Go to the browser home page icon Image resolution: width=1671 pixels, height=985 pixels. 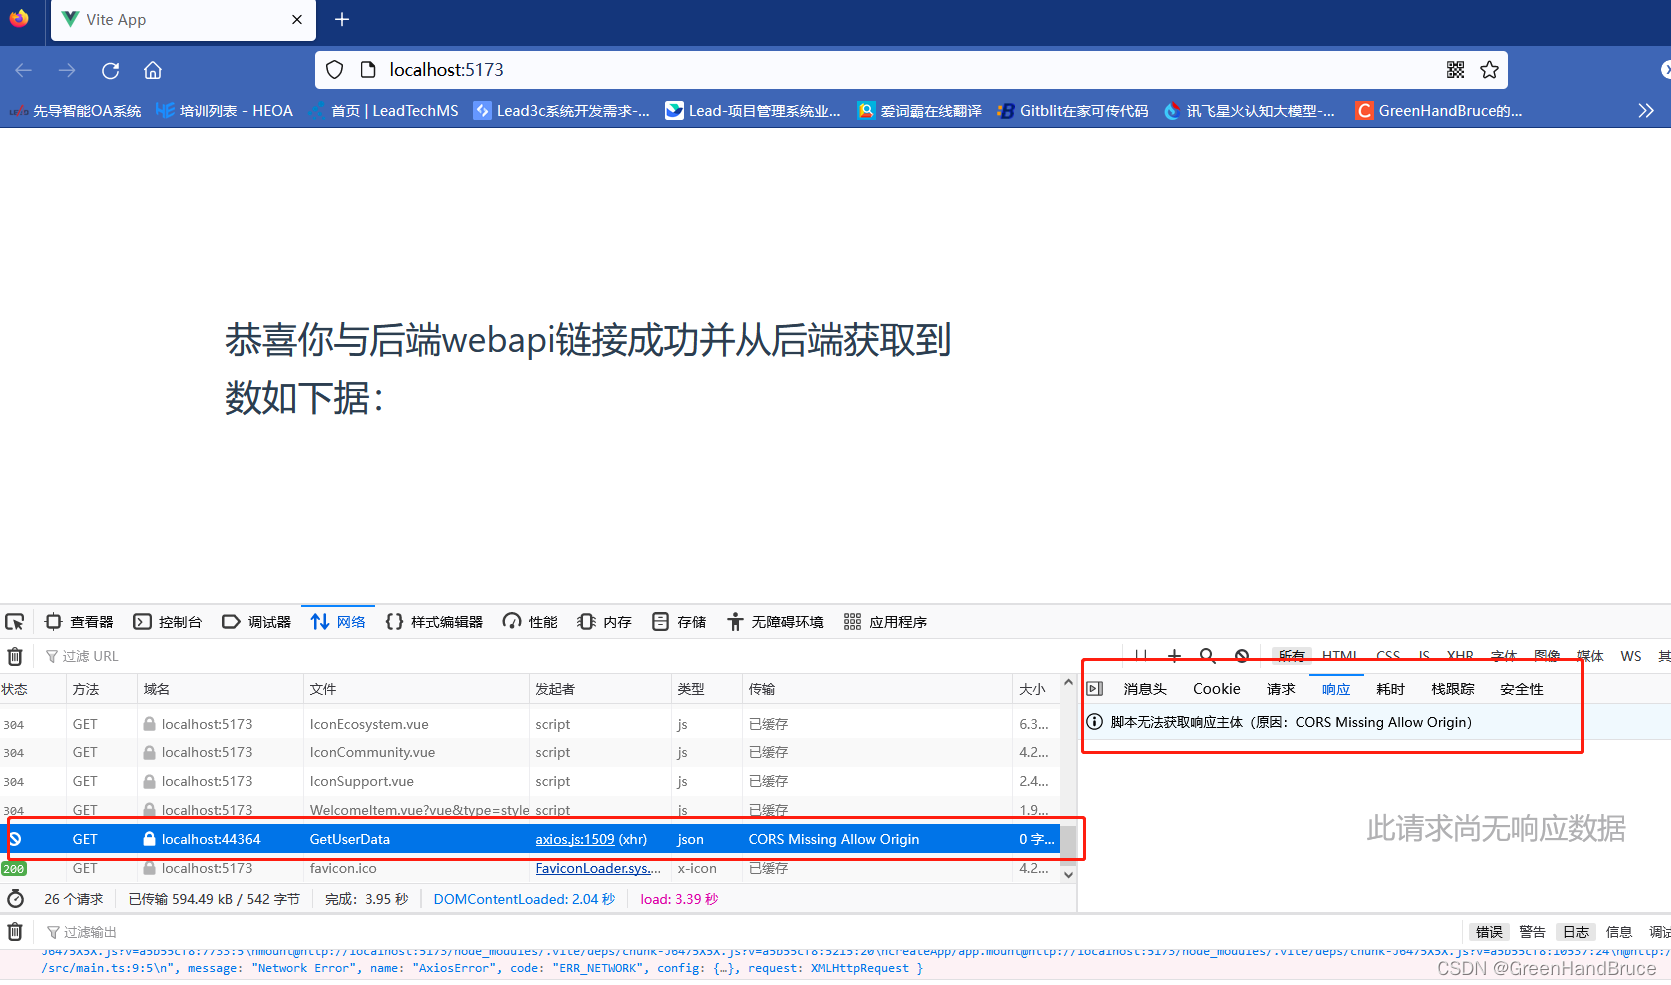tap(153, 70)
